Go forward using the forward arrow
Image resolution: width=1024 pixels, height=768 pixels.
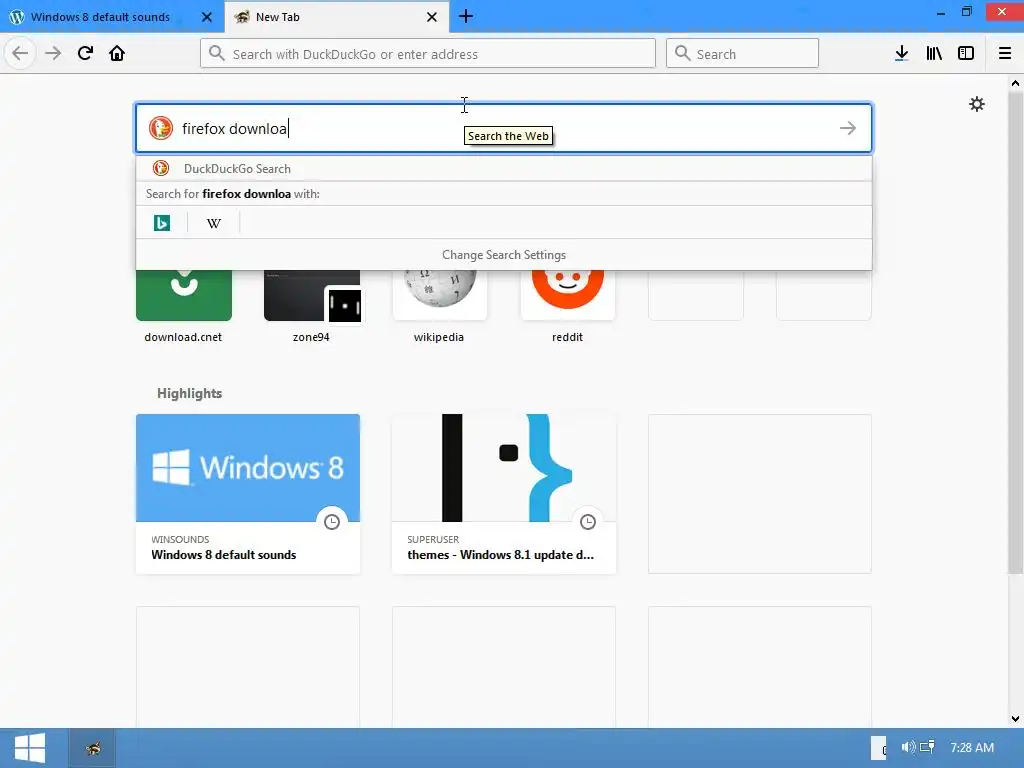(x=53, y=53)
